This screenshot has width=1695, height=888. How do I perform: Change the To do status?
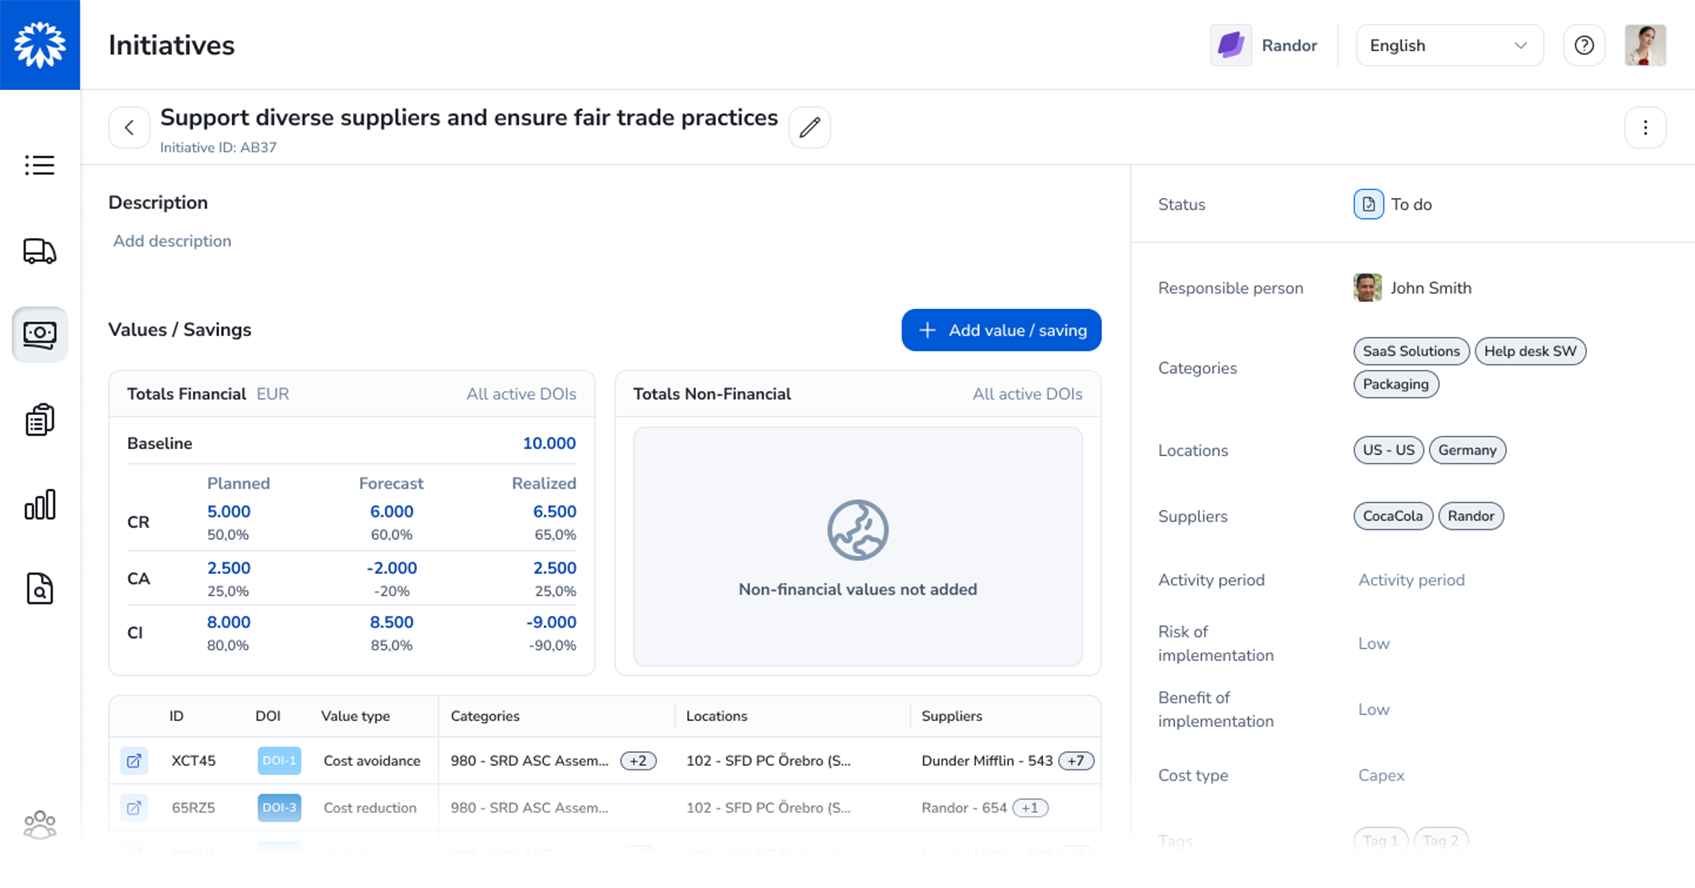pos(1394,204)
